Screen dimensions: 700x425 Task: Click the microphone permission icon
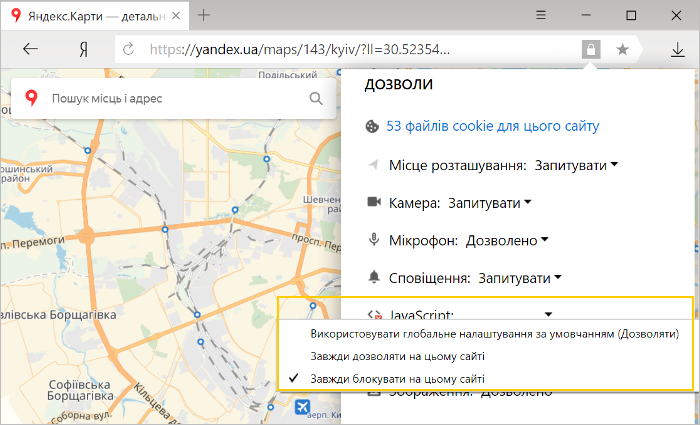coord(374,240)
